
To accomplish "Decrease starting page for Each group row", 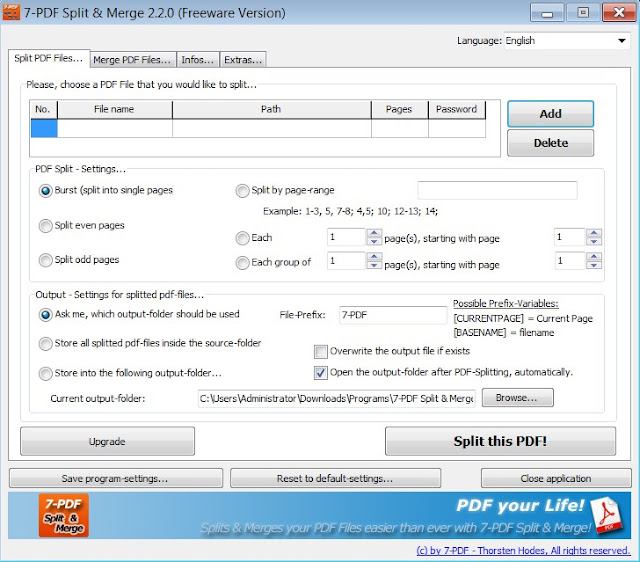I will point(594,265).
